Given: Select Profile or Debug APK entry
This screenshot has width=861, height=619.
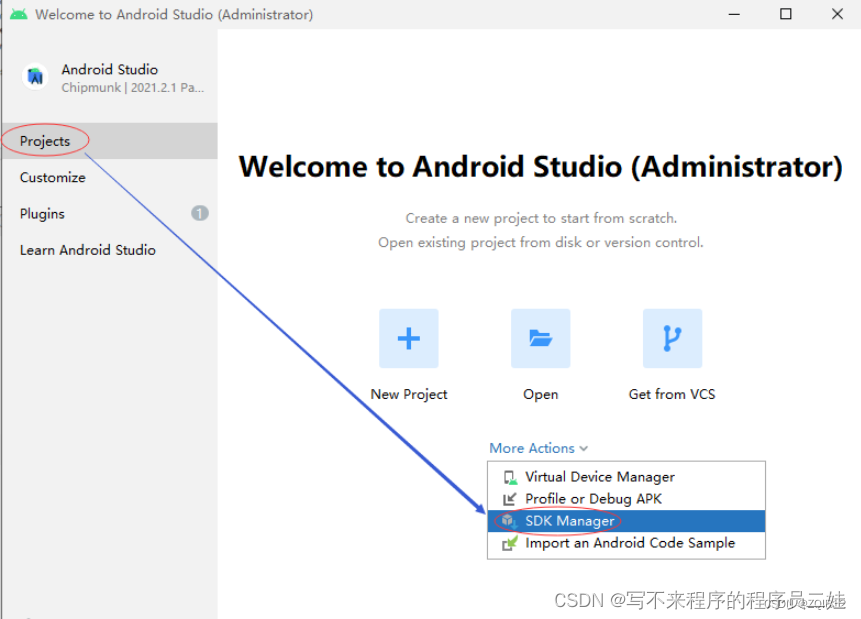Looking at the screenshot, I should tap(626, 499).
